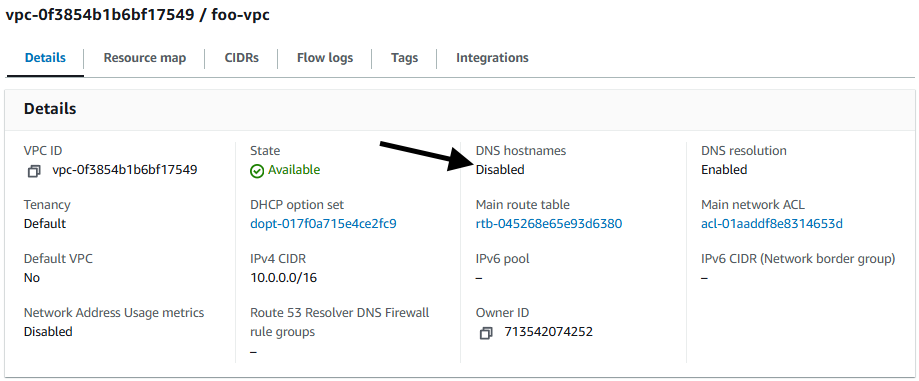
Task: Click the Owner ID number 713542074252
Action: point(549,332)
